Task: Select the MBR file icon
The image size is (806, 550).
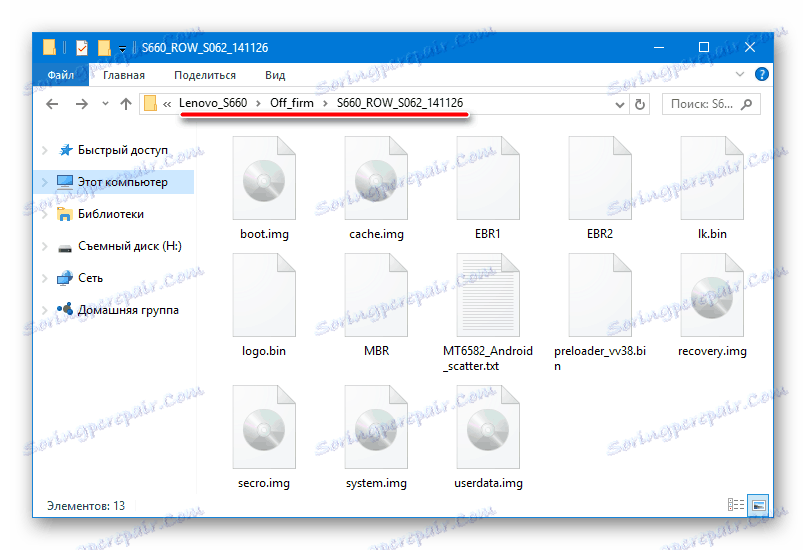Action: coord(376,295)
